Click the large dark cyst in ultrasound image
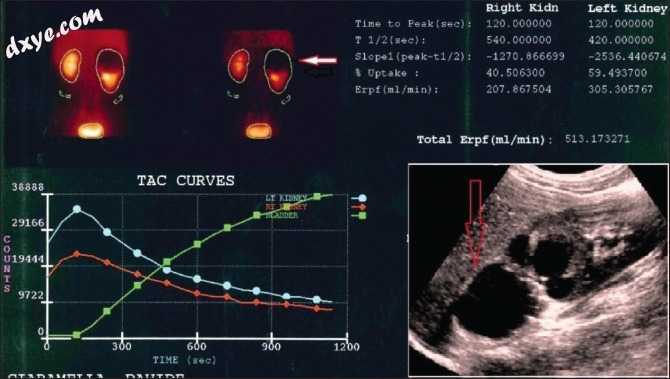Image resolution: width=670 pixels, height=379 pixels. (496, 300)
